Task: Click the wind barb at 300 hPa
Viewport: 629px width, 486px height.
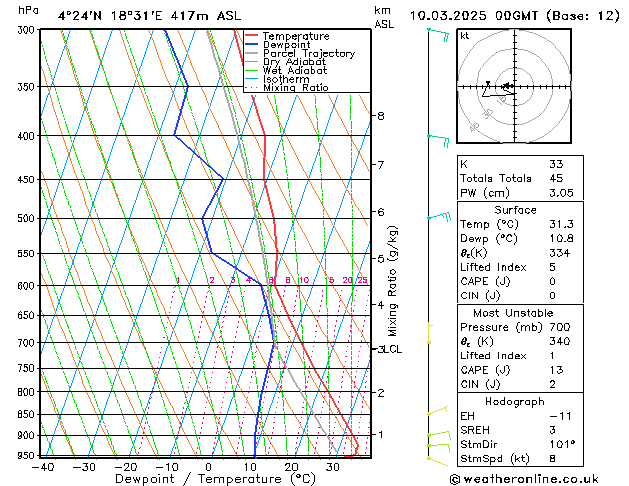Action: [437, 33]
